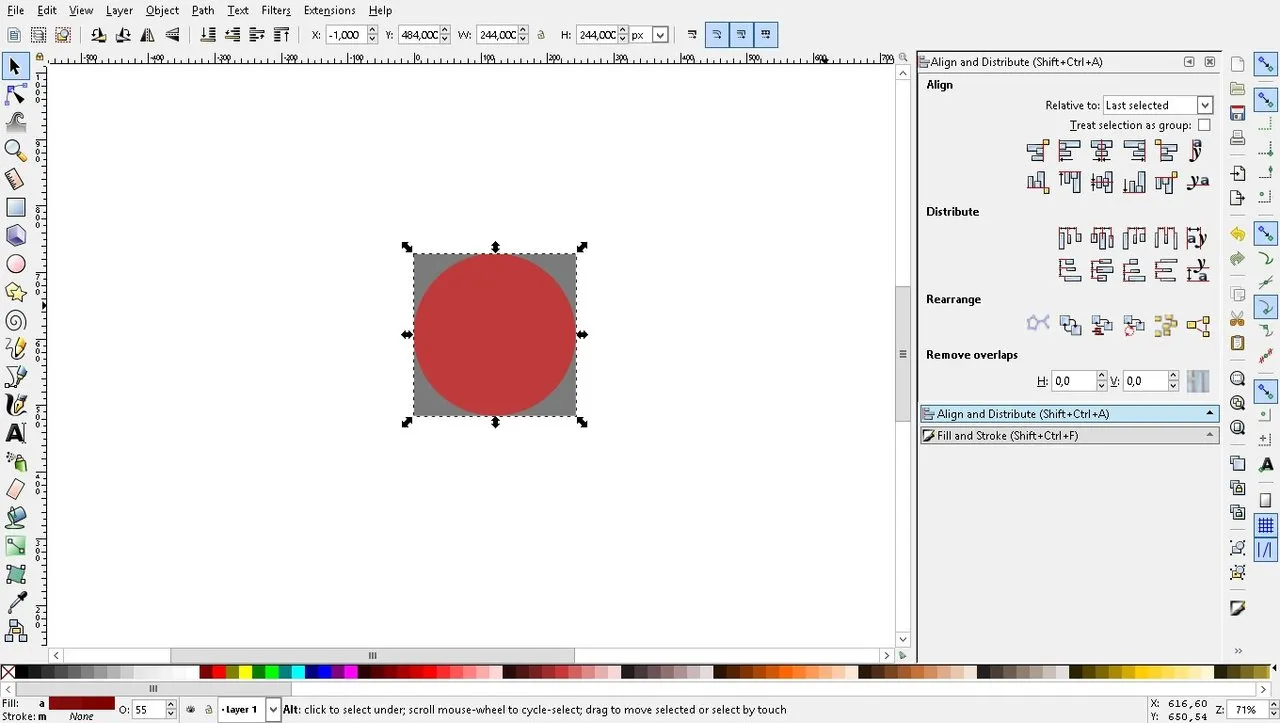The image size is (1280, 723).
Task: Select the Gradient tool
Action: pyautogui.click(x=15, y=546)
